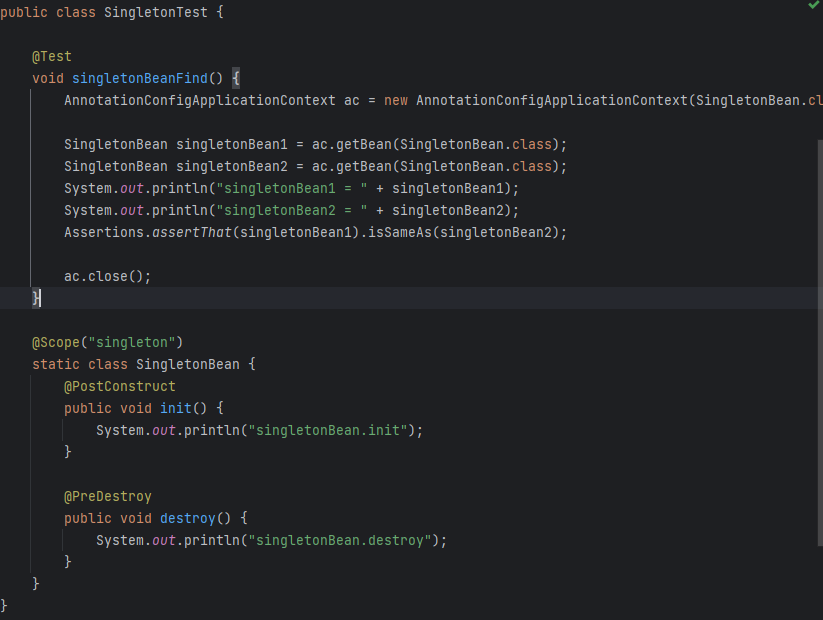Click the SingletonTest class name

click(x=155, y=12)
